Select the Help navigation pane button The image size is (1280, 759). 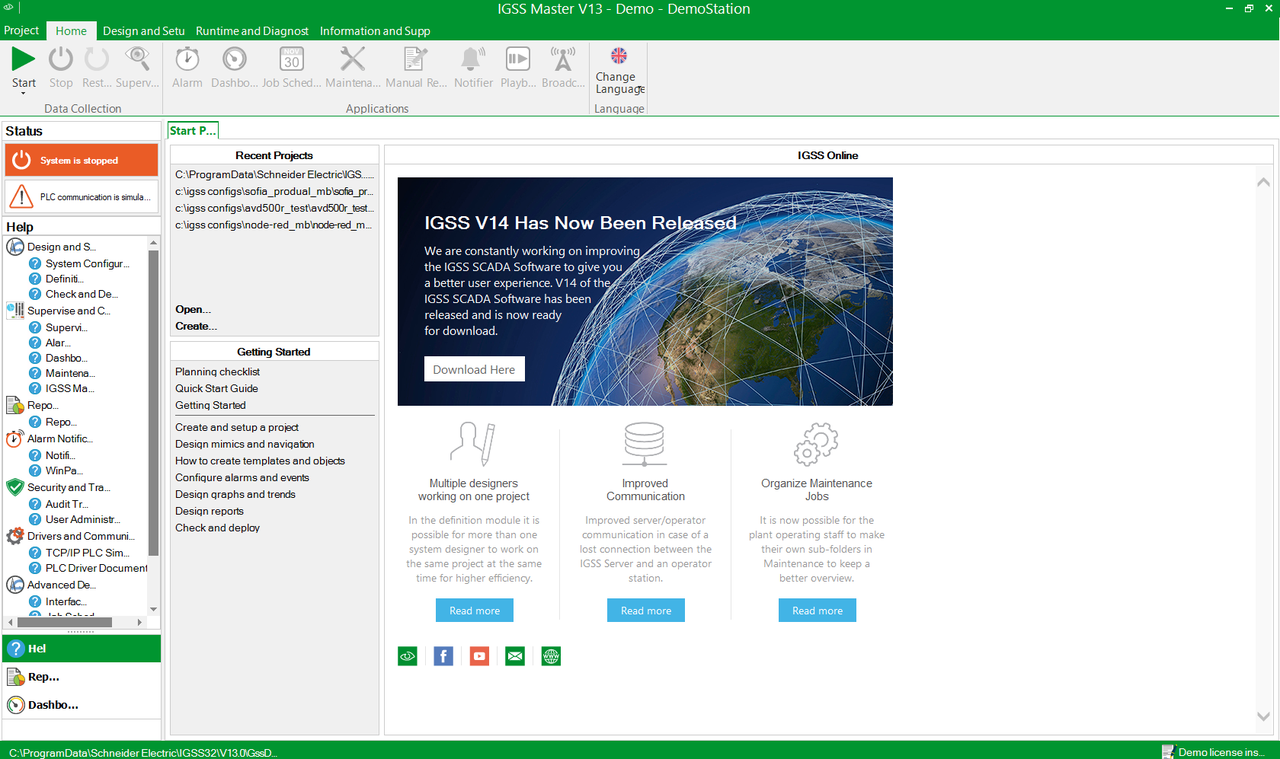[81, 648]
